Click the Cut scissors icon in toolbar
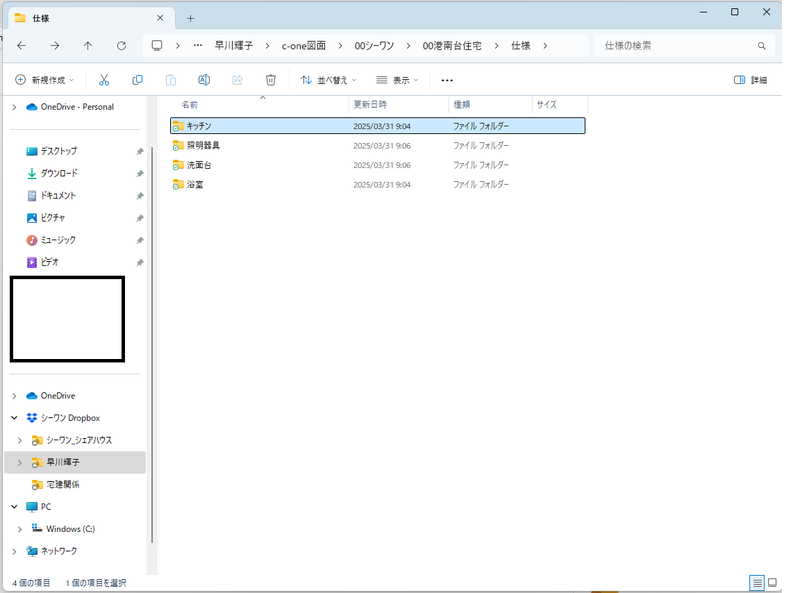Screen dimensions: 800x593 (103, 80)
